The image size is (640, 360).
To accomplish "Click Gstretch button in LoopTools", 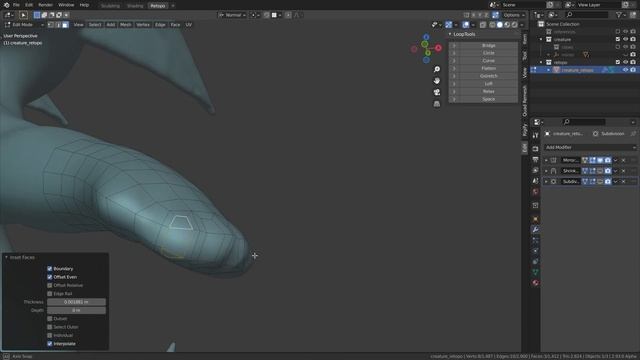I will (x=488, y=76).
